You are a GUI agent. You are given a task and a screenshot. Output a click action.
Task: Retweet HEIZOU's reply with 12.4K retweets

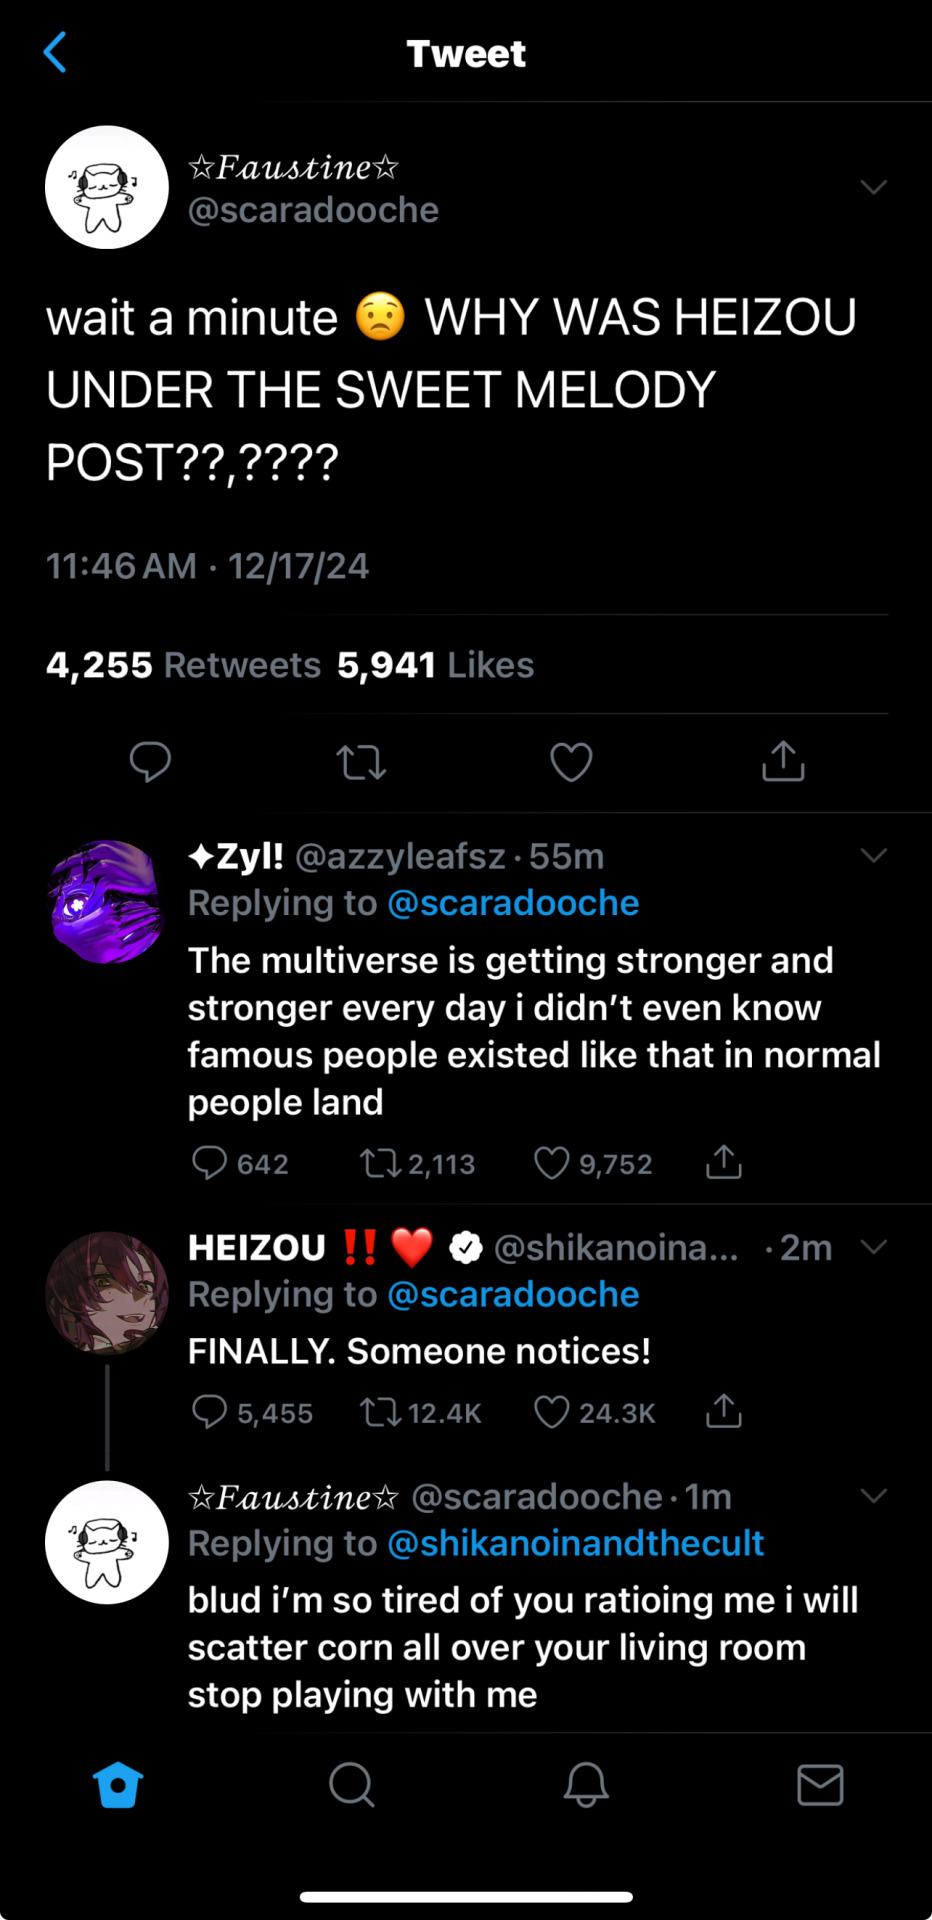[380, 1412]
